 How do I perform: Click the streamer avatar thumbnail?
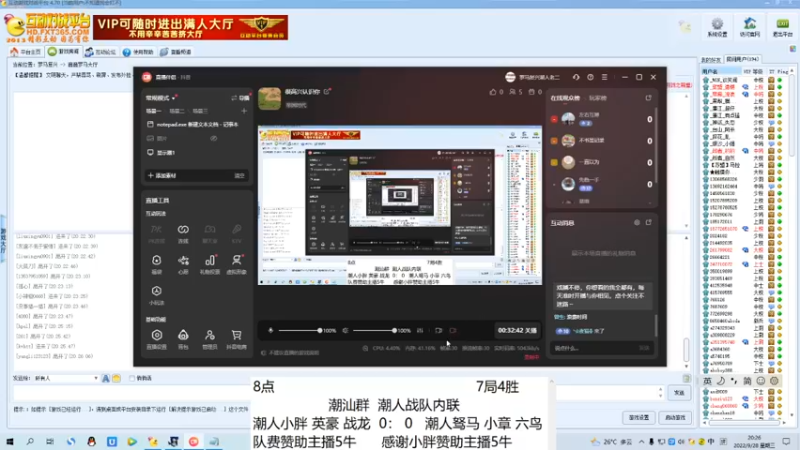tap(269, 98)
